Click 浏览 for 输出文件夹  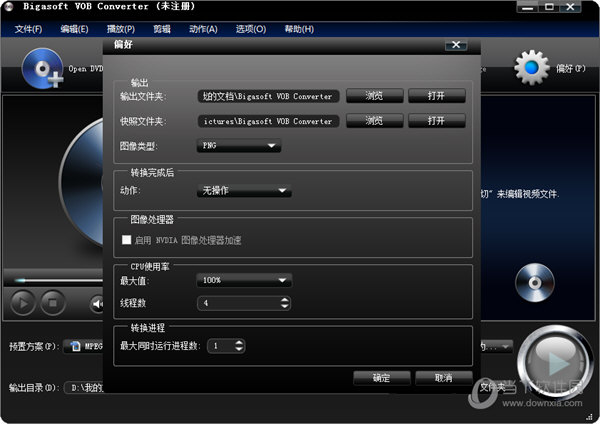(375, 96)
